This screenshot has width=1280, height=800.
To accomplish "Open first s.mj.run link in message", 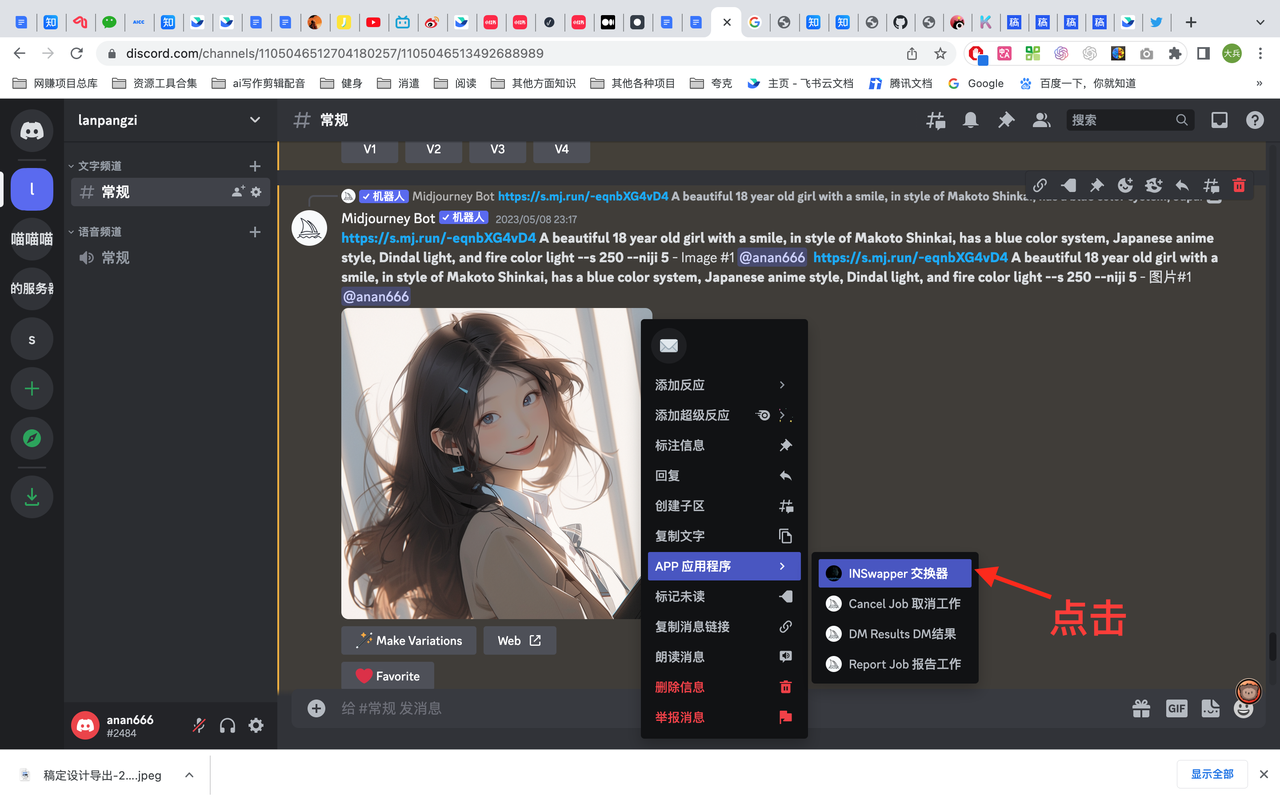I will coord(439,238).
